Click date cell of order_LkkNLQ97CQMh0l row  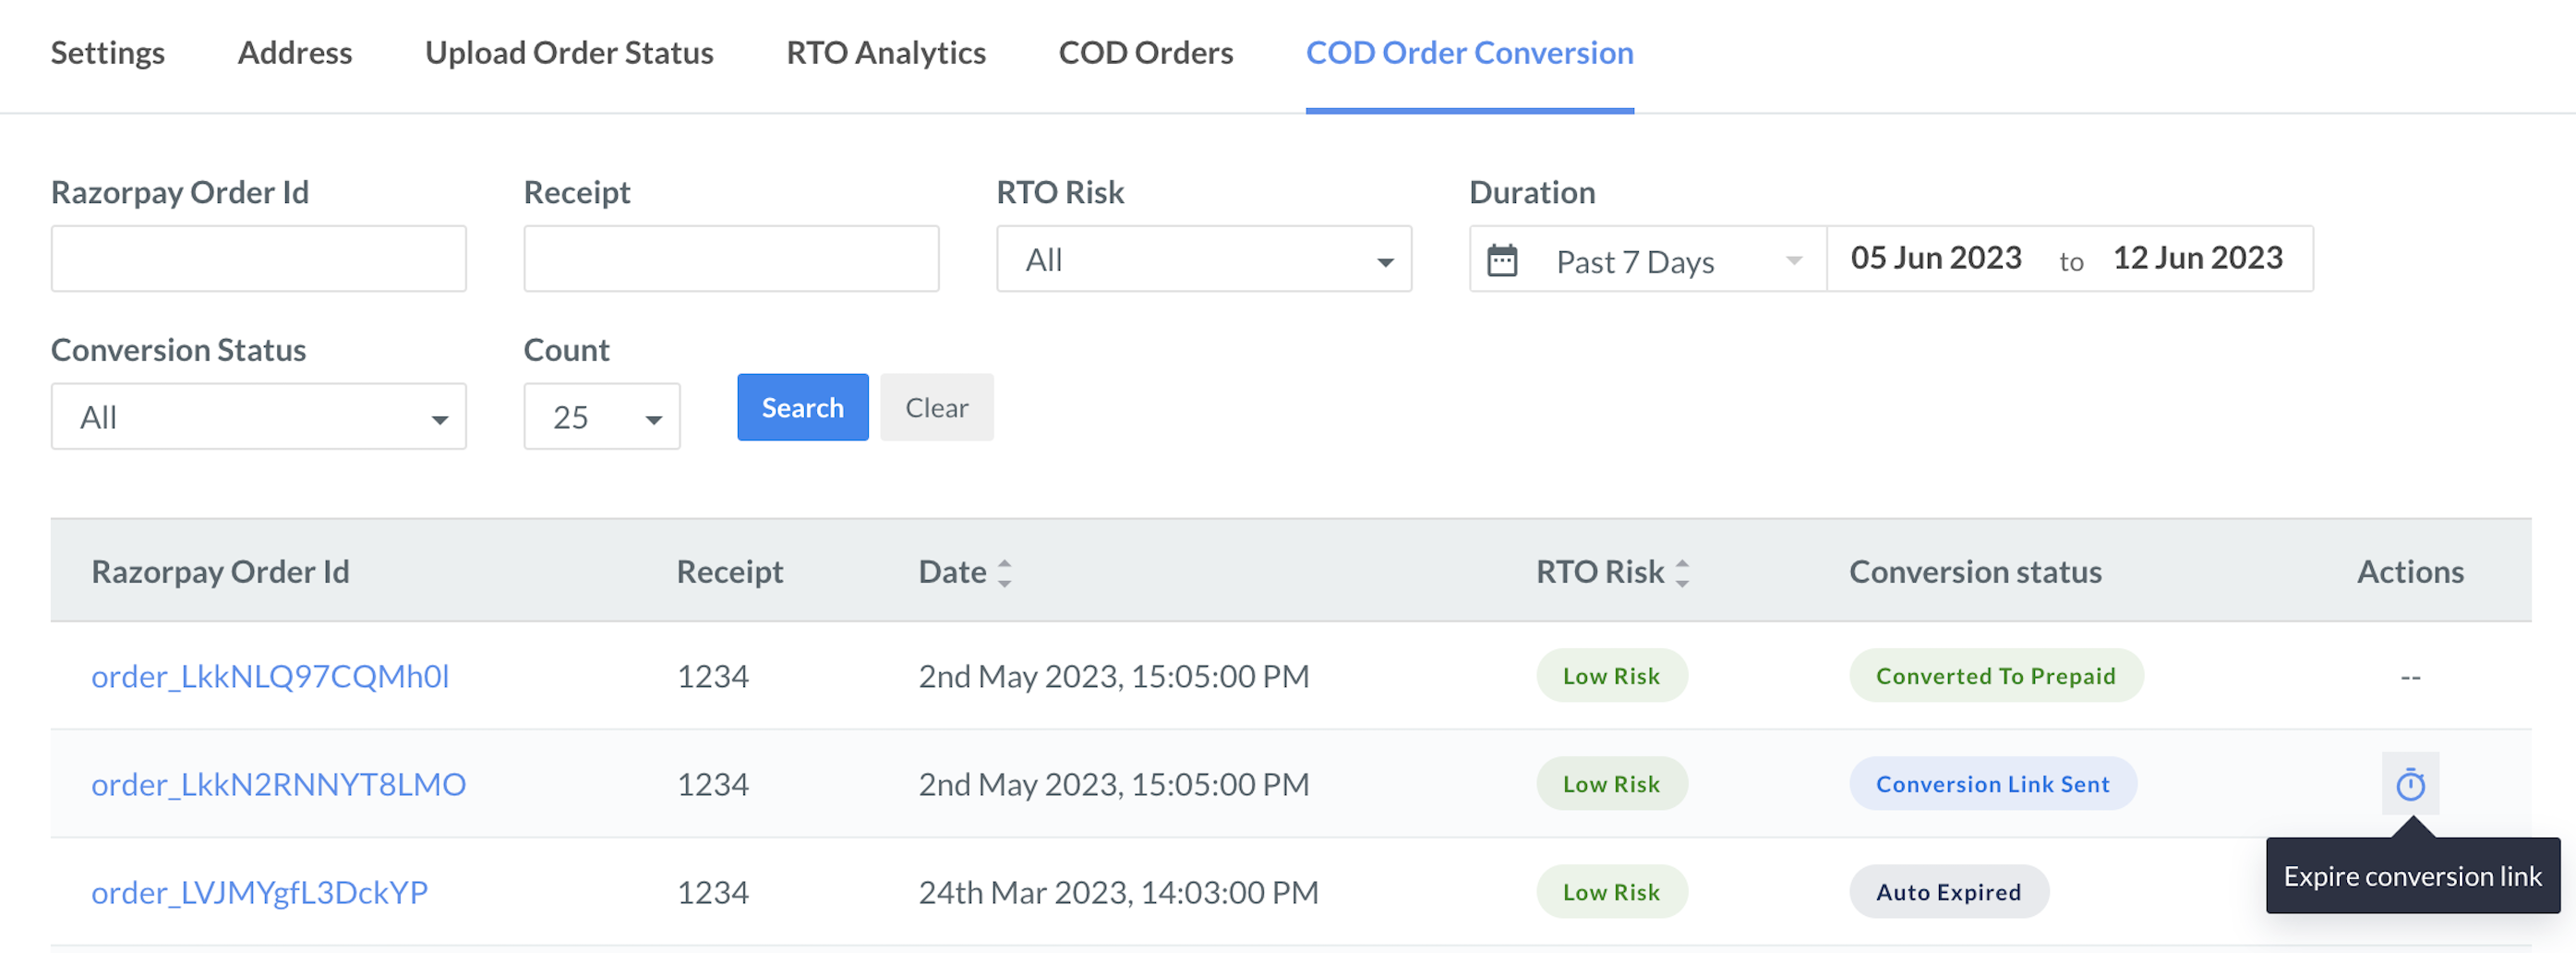pos(1114,676)
